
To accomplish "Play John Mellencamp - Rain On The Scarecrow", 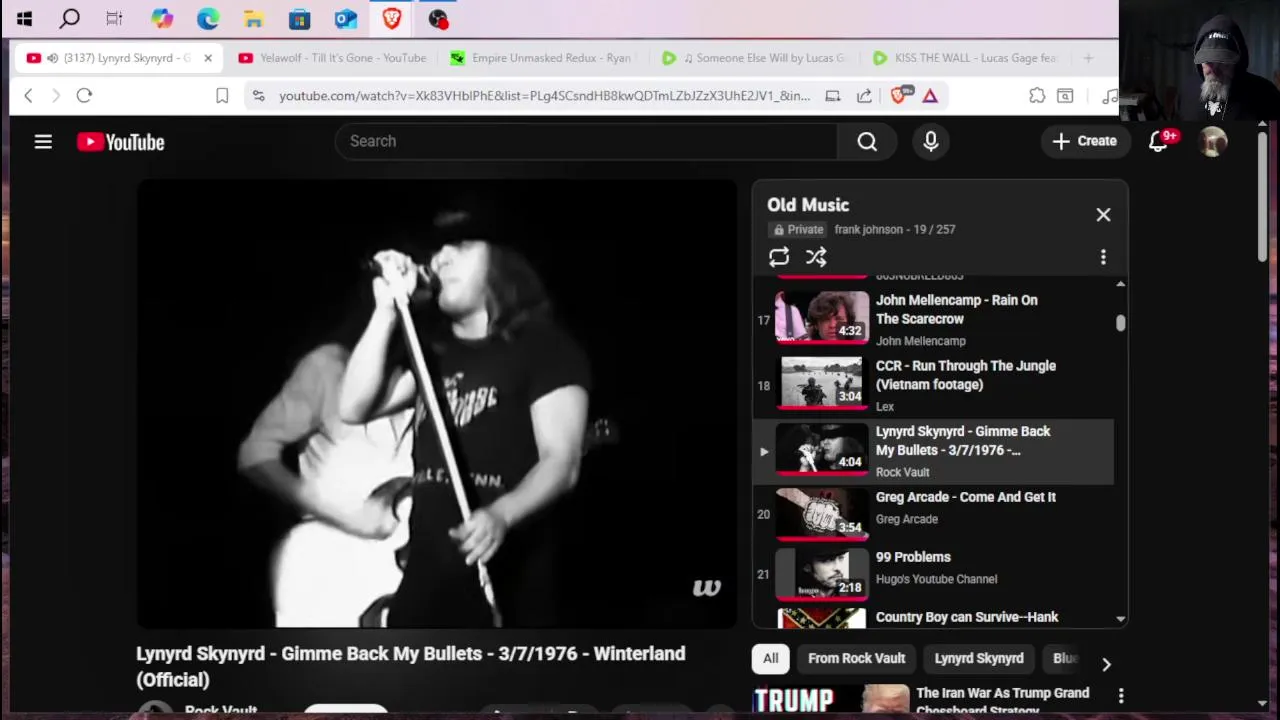I will (x=933, y=319).
